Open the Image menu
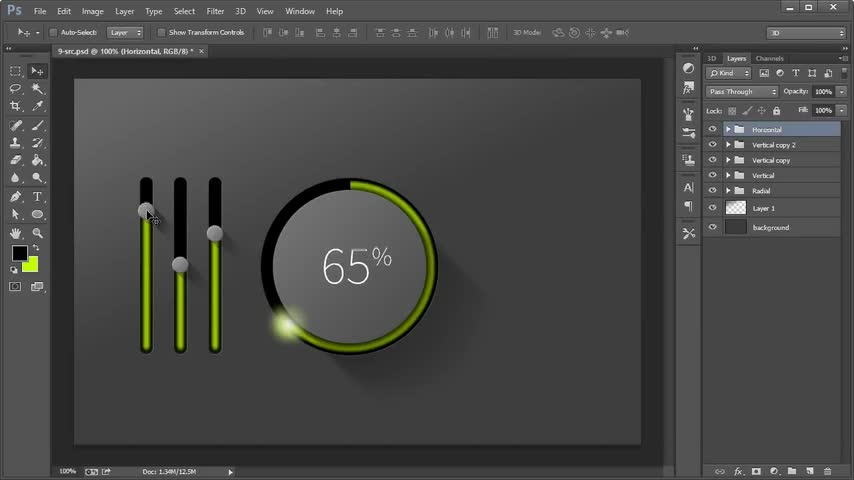 click(x=93, y=11)
